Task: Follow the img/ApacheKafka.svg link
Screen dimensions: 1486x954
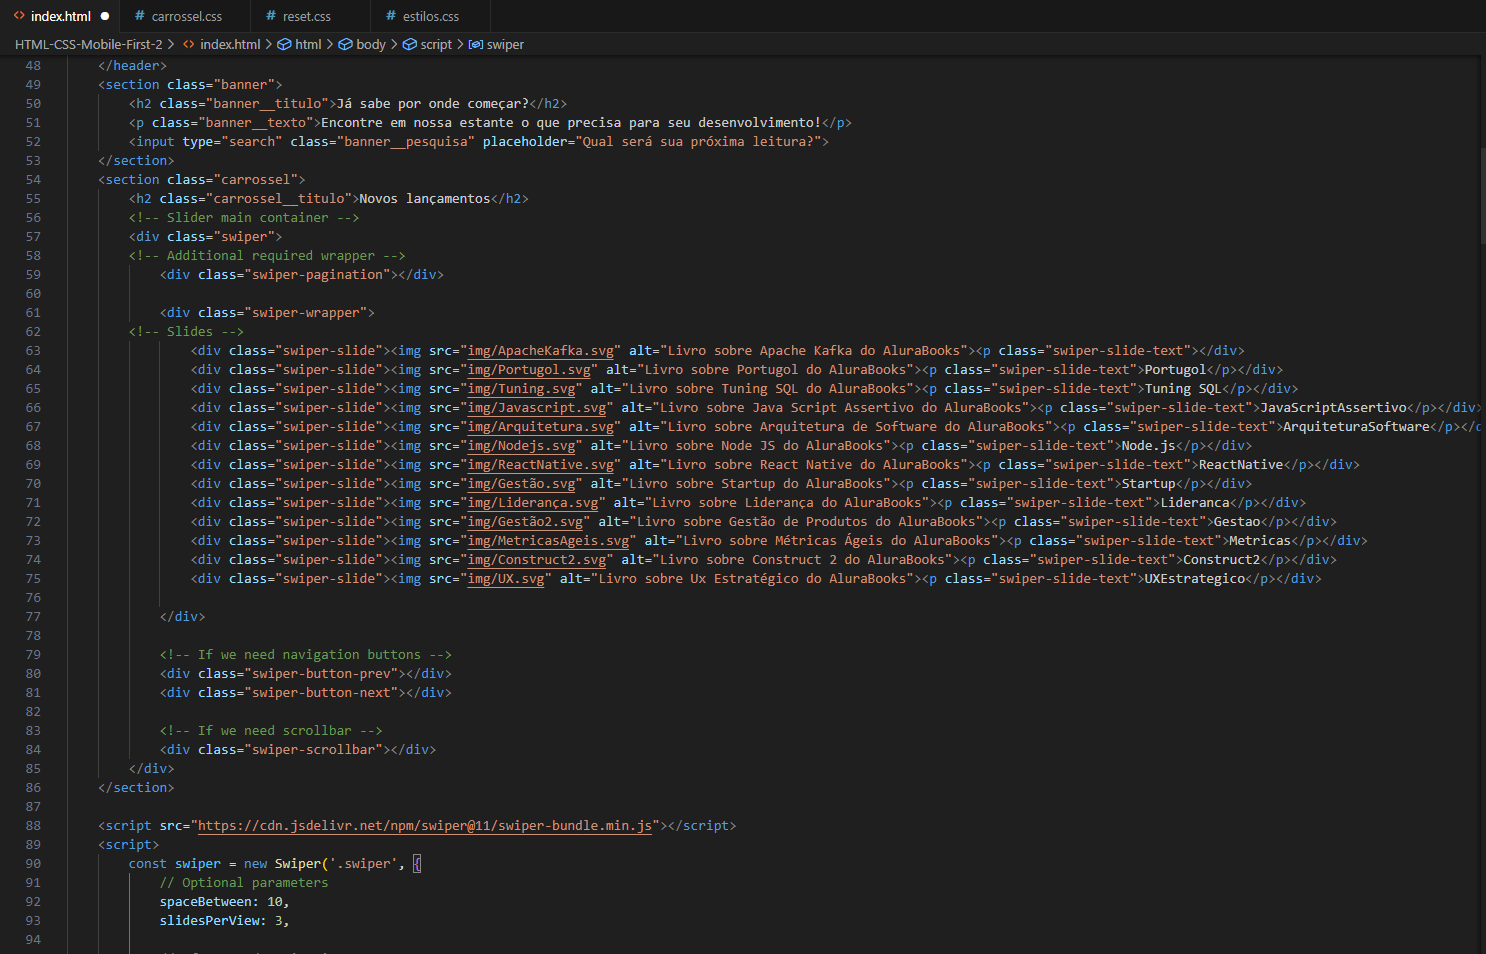Action: pos(541,351)
